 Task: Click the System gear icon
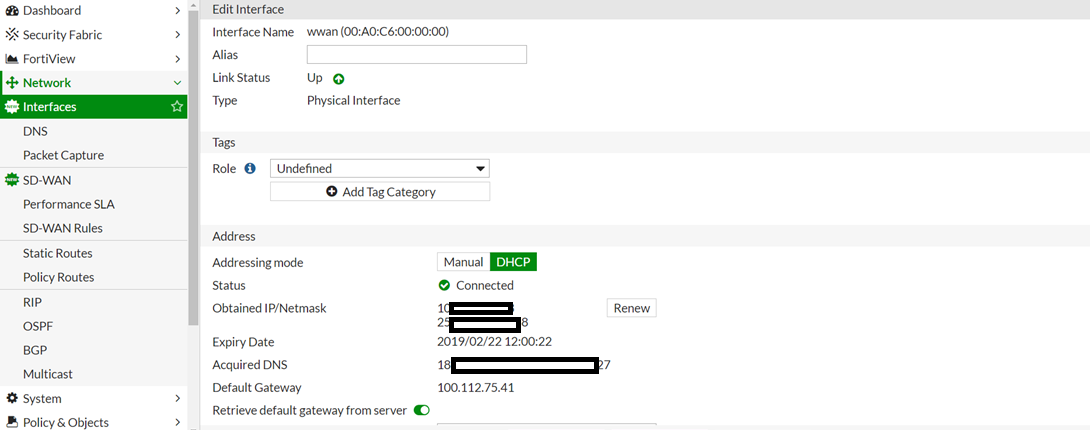pos(13,398)
